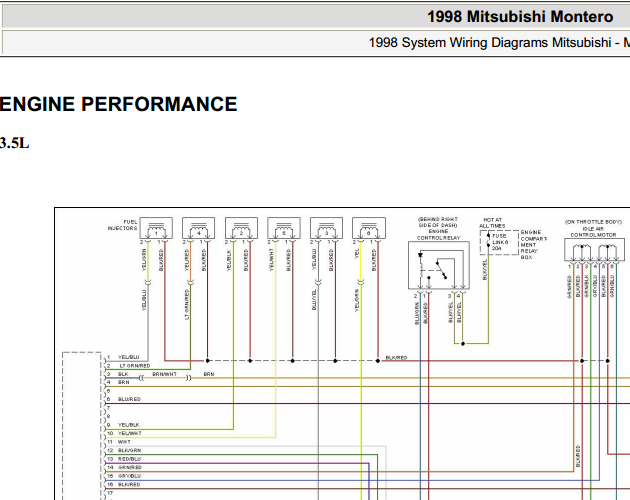Click the vertical 'YEL/GRN' label under injector 1
The image size is (630, 500).
pyautogui.click(x=144, y=260)
